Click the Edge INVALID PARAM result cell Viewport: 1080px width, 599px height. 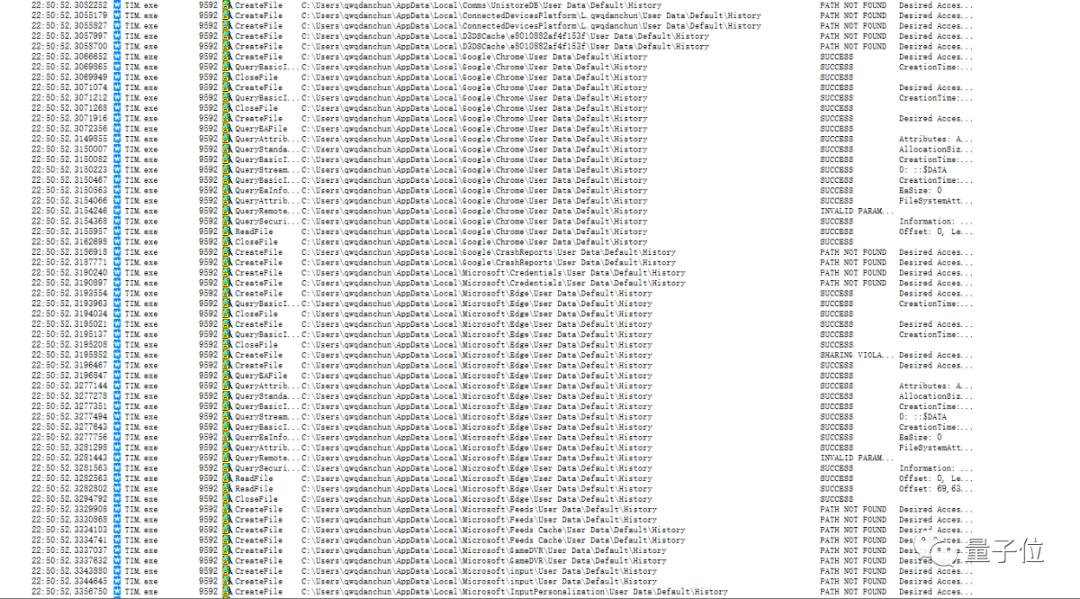[857, 458]
